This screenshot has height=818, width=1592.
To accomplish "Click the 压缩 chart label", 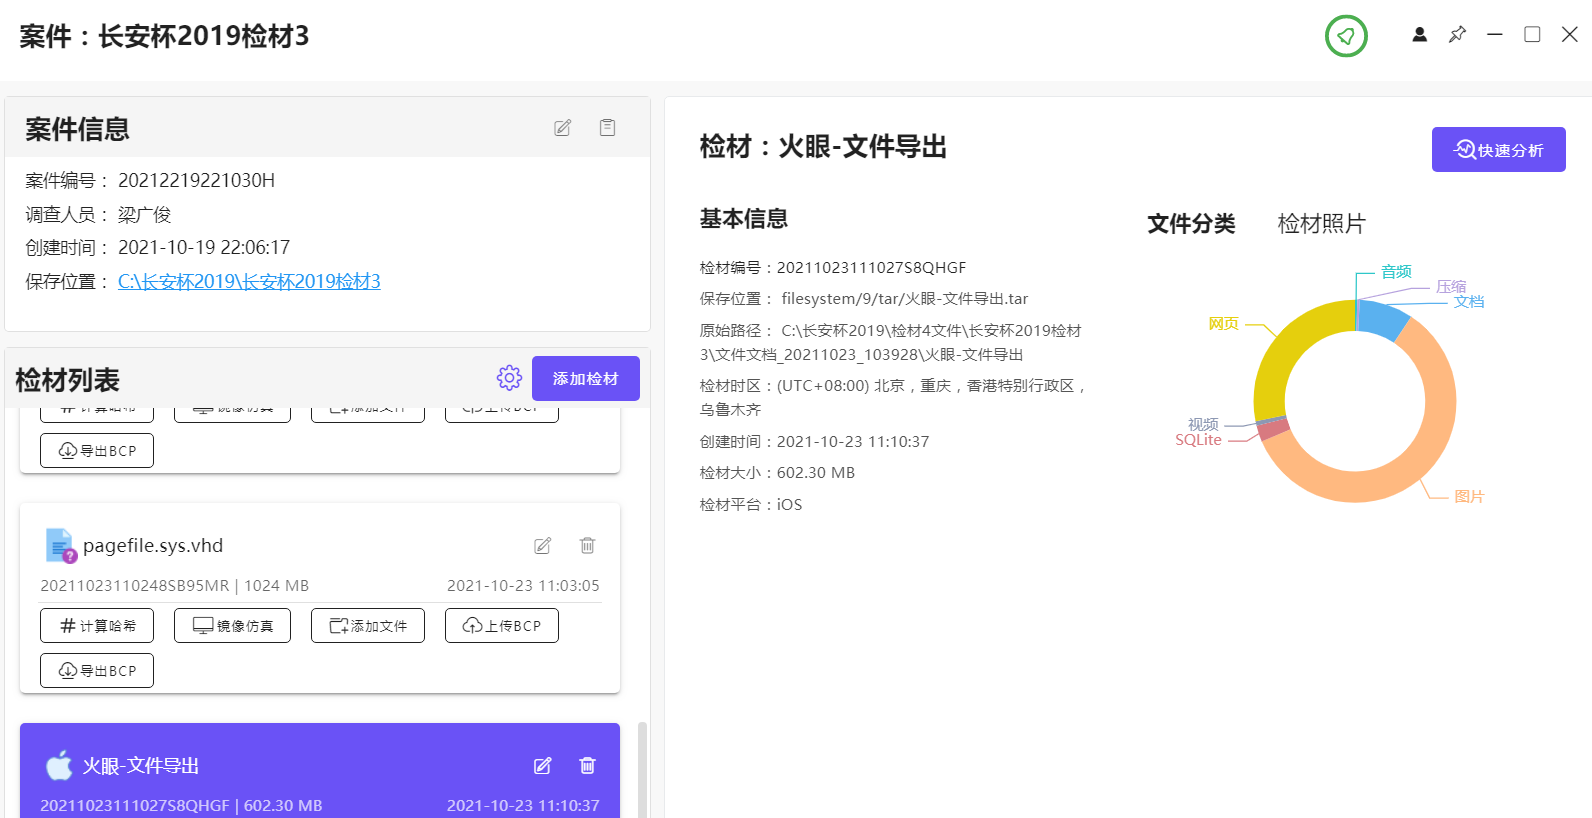I will click(x=1451, y=287).
